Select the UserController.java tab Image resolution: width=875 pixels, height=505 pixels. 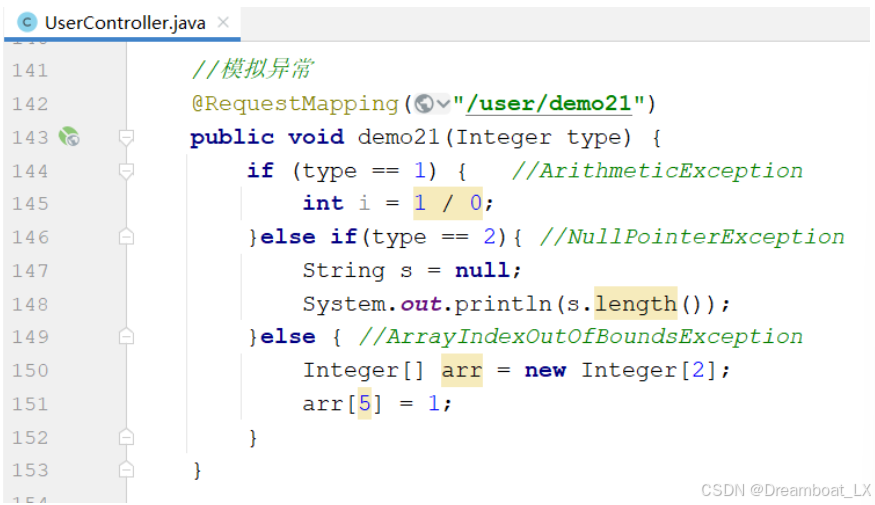pos(122,23)
